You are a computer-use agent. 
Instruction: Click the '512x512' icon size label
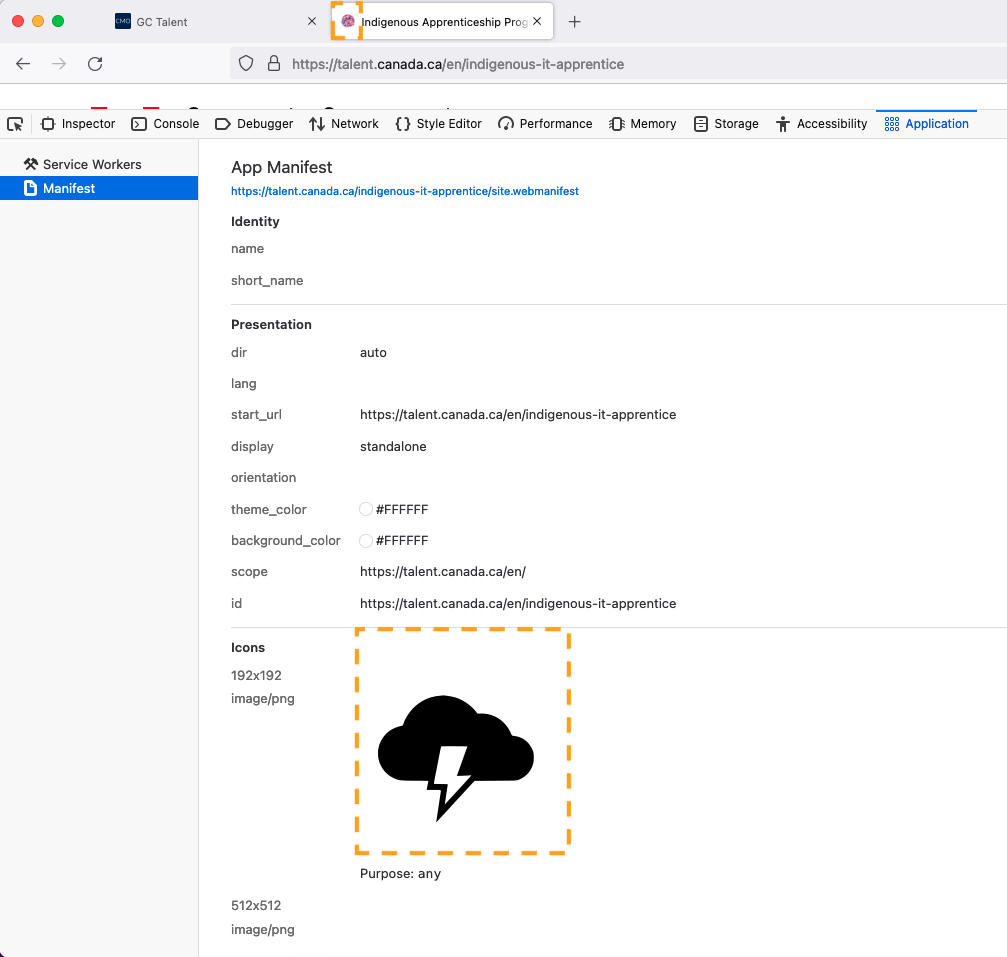(256, 906)
